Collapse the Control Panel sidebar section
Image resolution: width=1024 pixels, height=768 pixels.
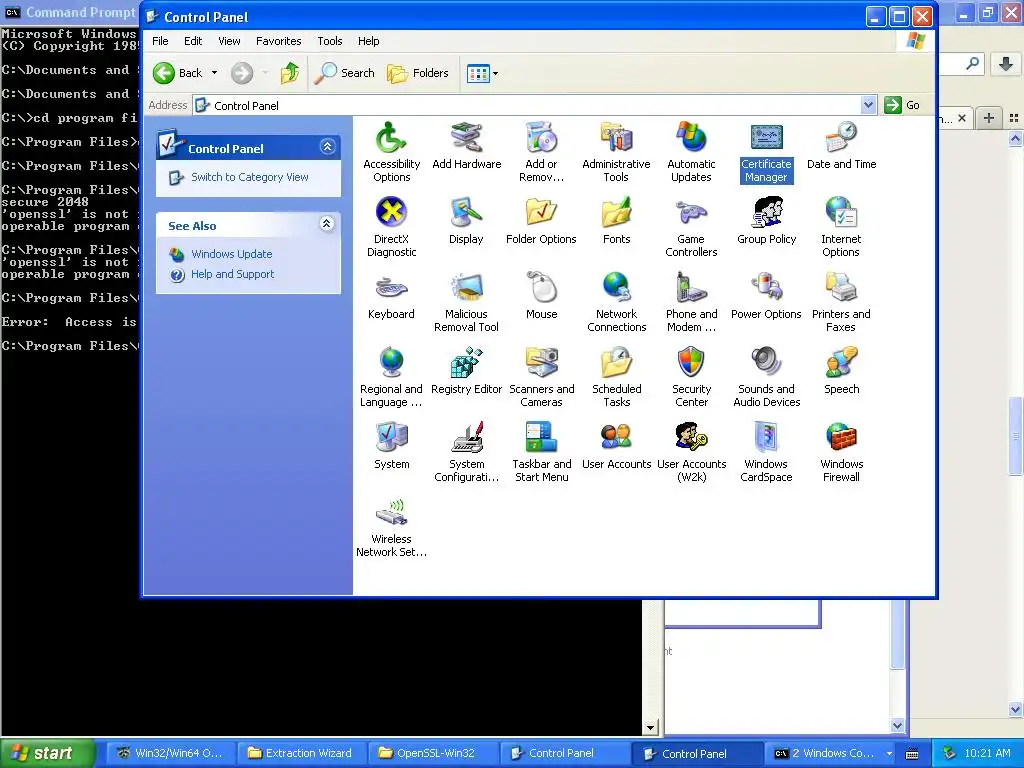(x=327, y=147)
